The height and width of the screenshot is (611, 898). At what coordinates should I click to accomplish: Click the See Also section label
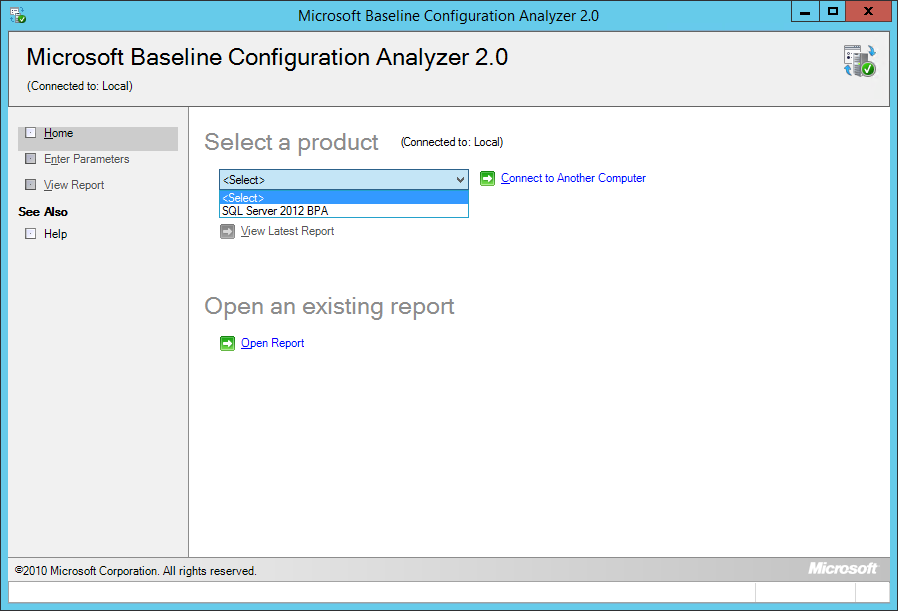(x=43, y=212)
